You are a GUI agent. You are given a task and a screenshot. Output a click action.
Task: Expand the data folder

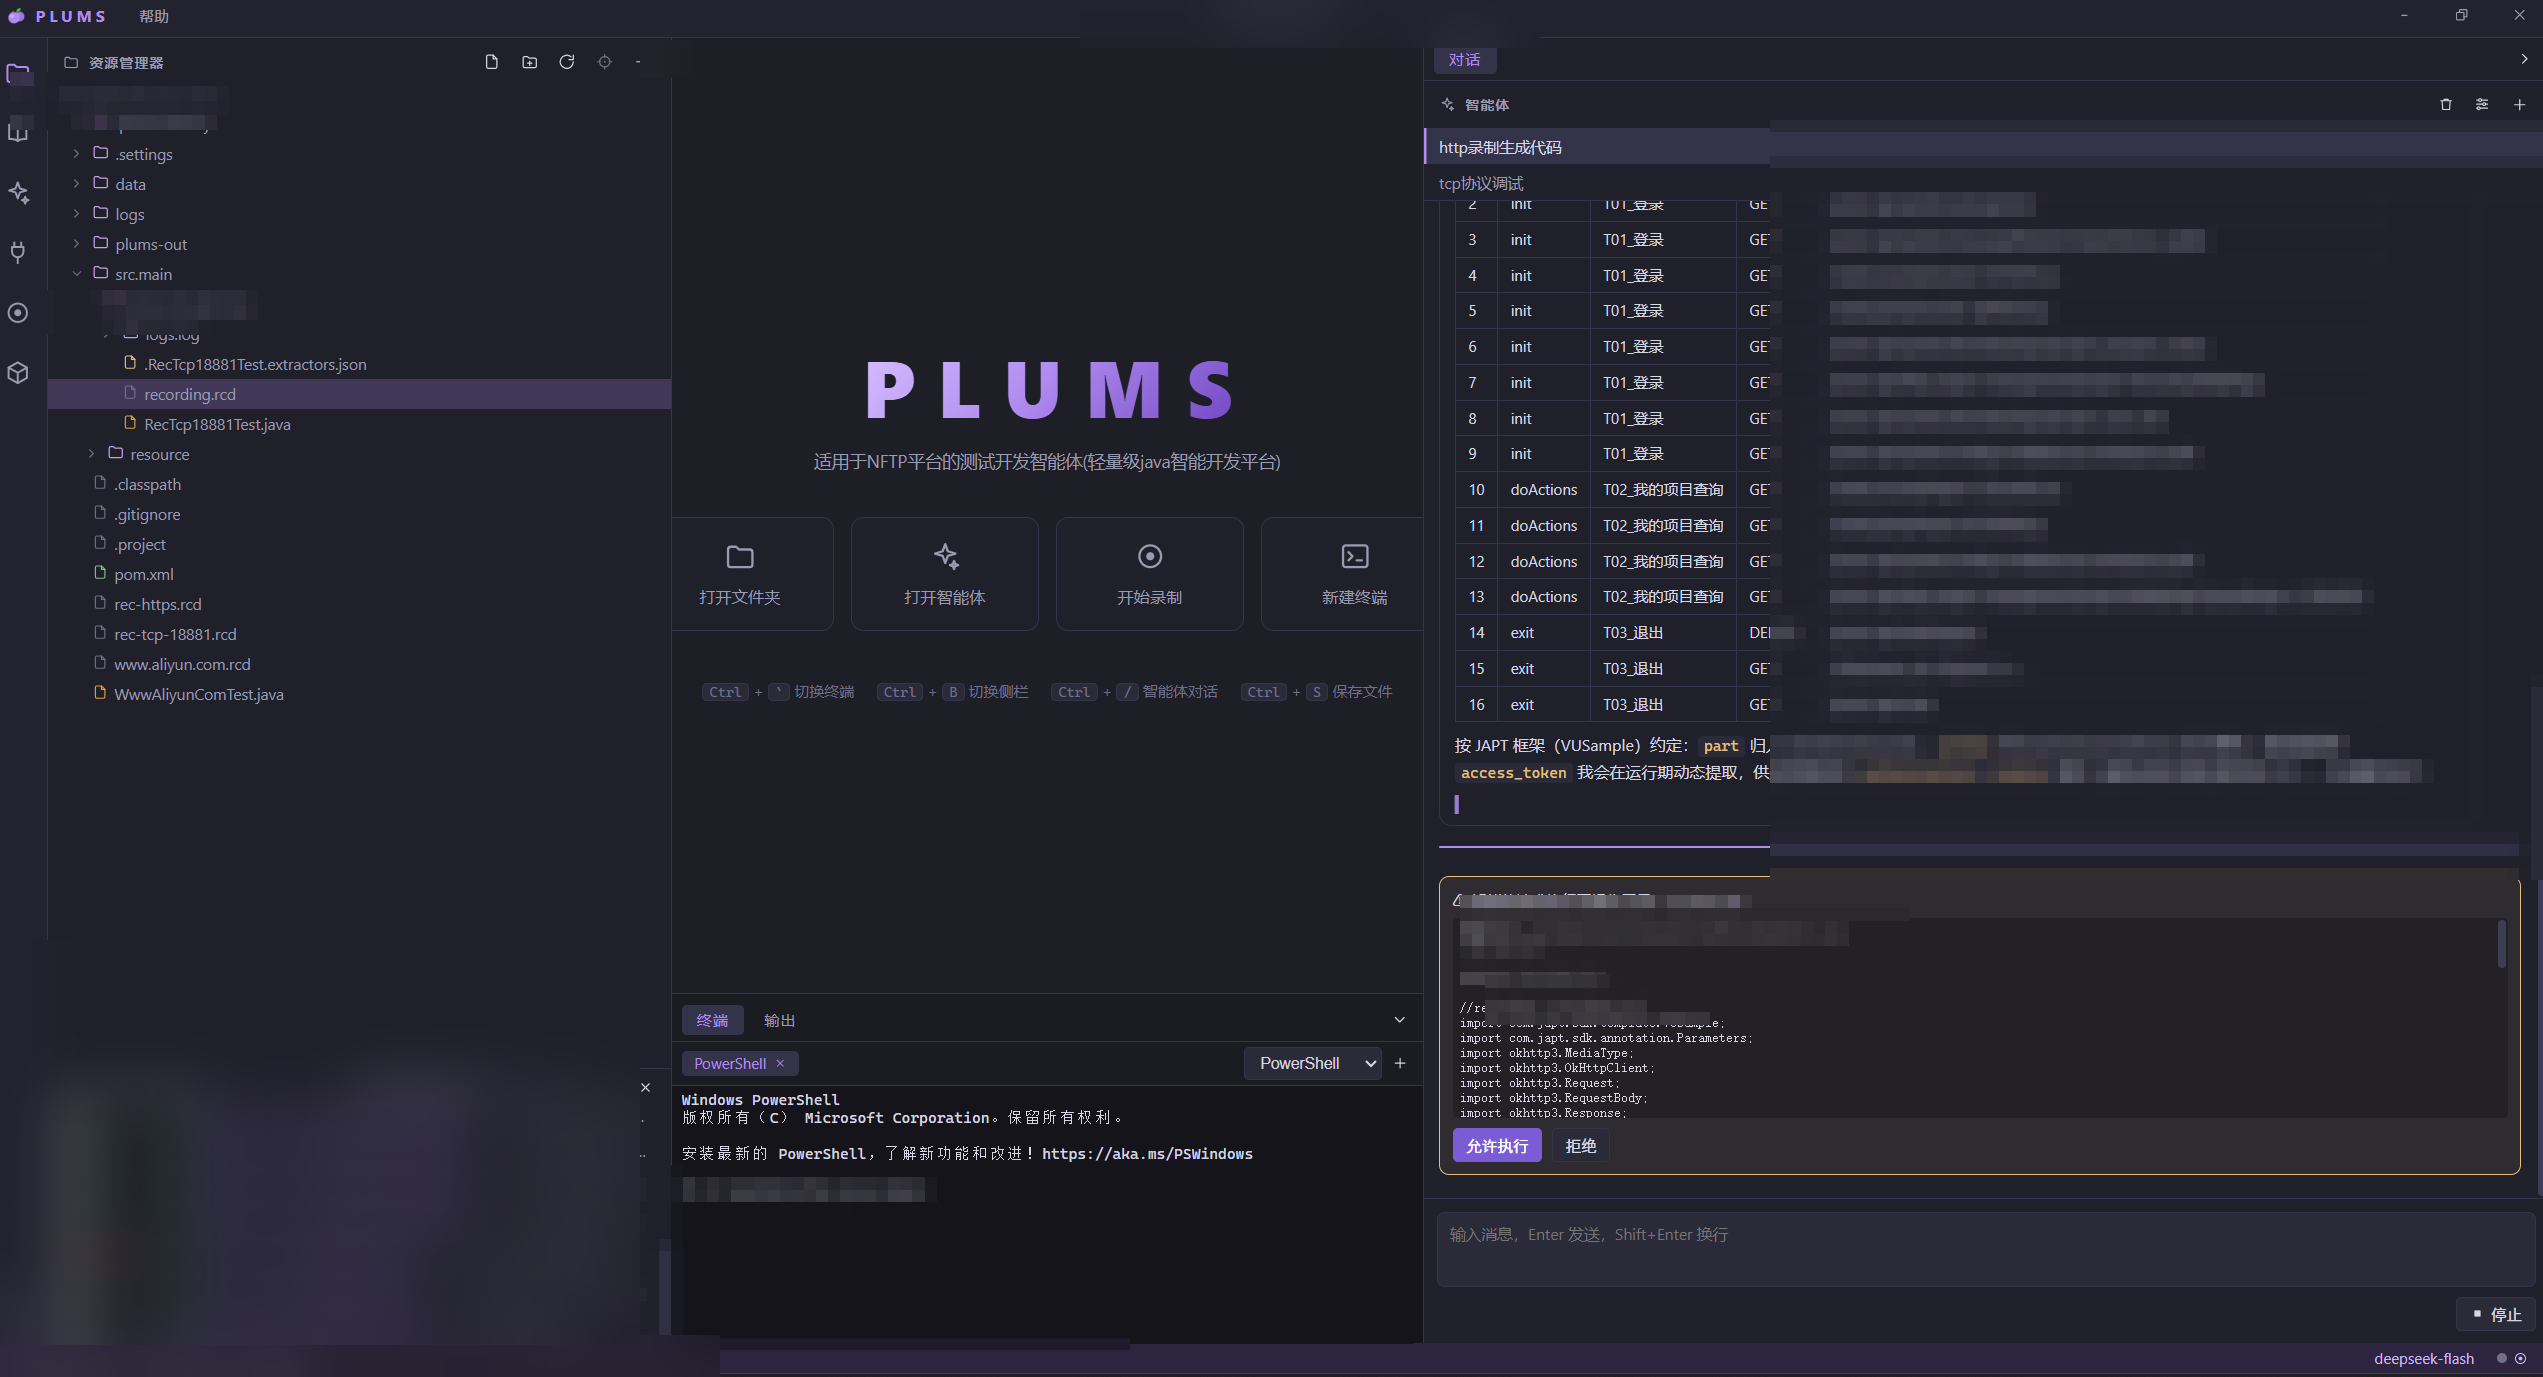77,184
